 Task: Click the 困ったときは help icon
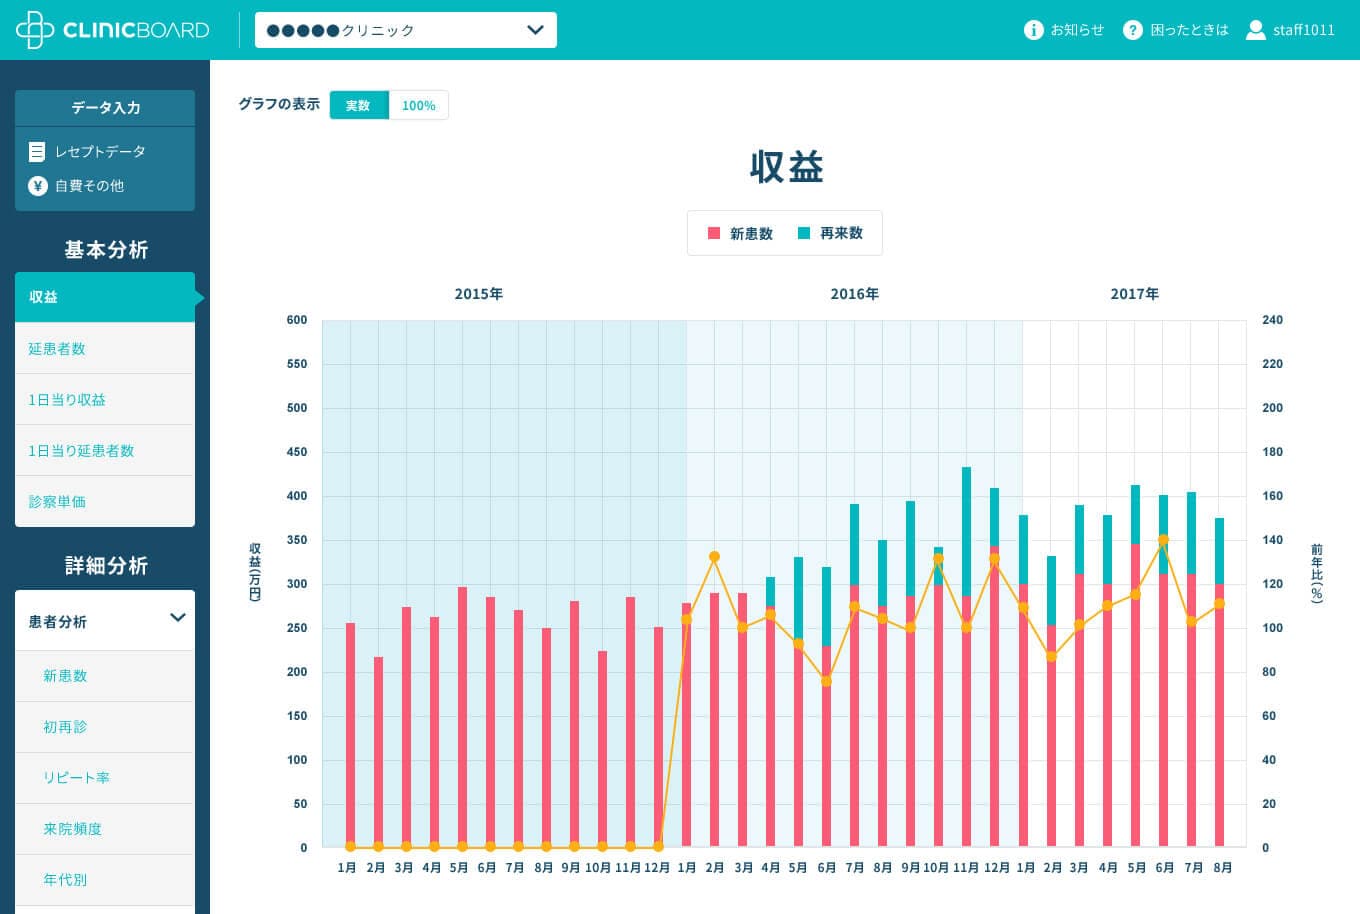[x=1132, y=30]
